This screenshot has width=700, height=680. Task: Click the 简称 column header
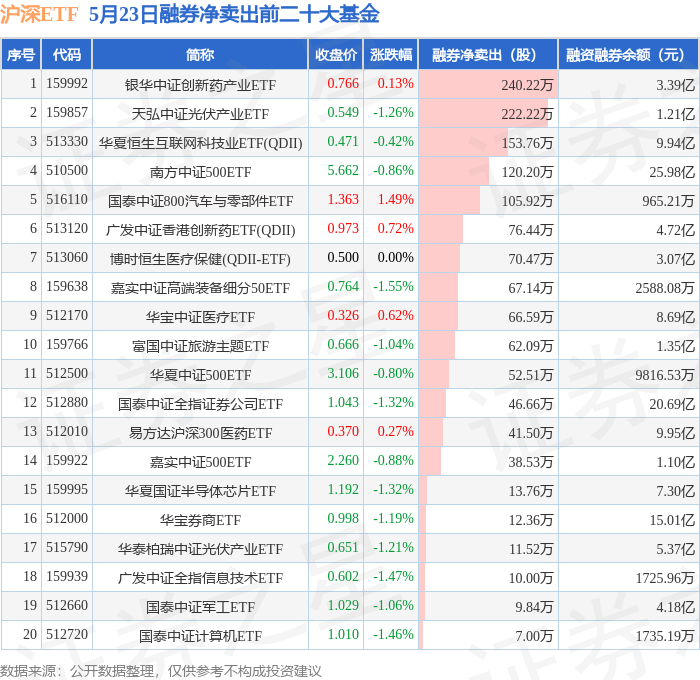[200, 54]
